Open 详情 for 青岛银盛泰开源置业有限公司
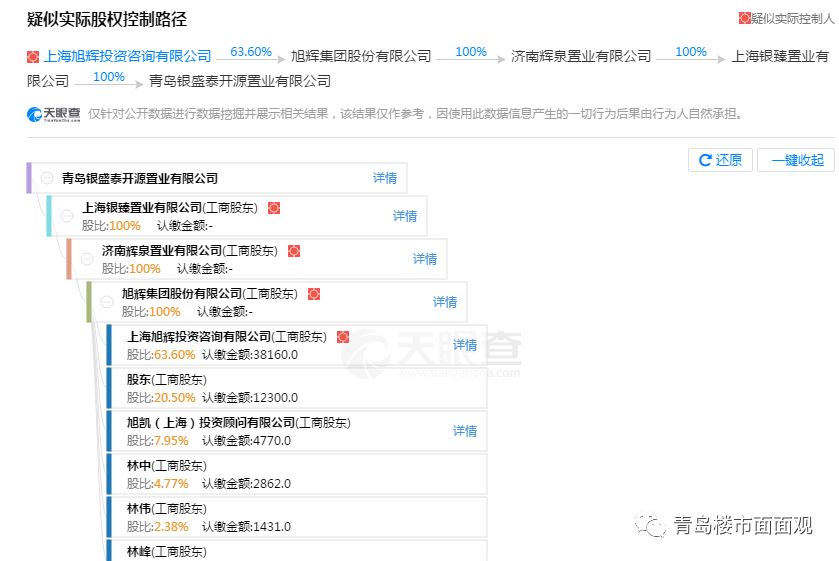Image resolution: width=839 pixels, height=561 pixels. click(385, 178)
